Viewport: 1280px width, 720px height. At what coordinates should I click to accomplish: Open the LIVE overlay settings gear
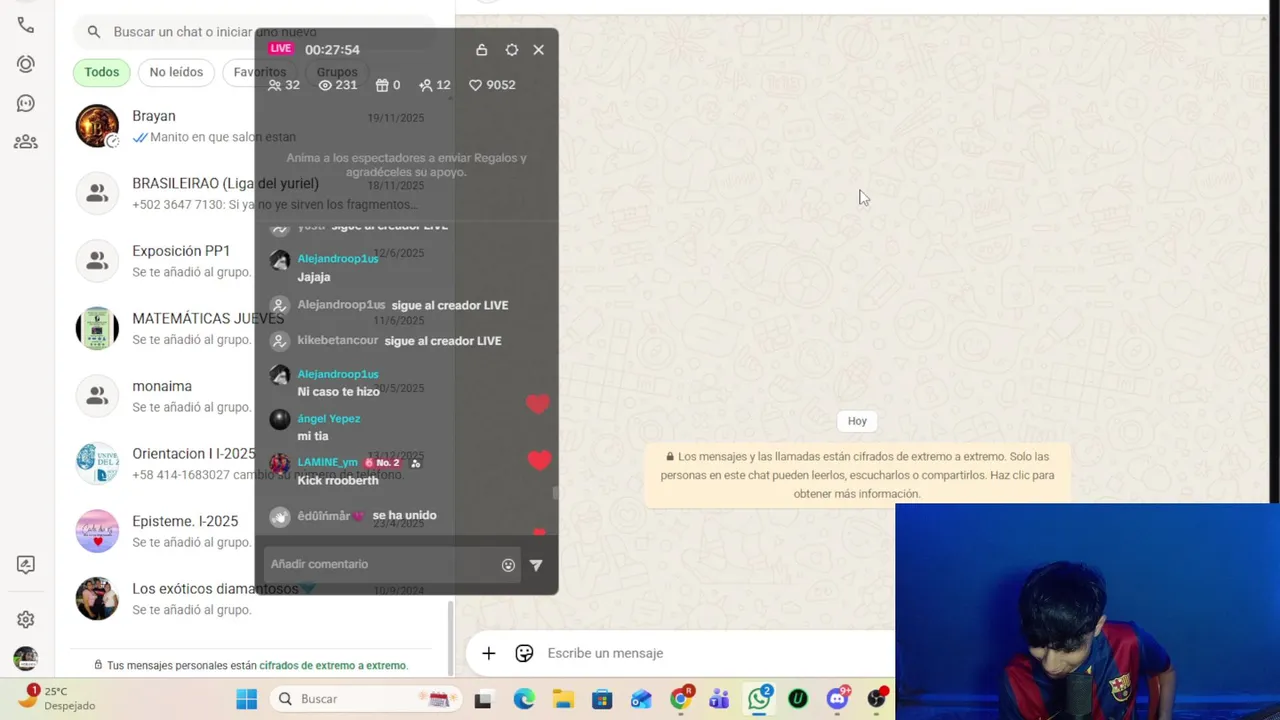point(512,50)
